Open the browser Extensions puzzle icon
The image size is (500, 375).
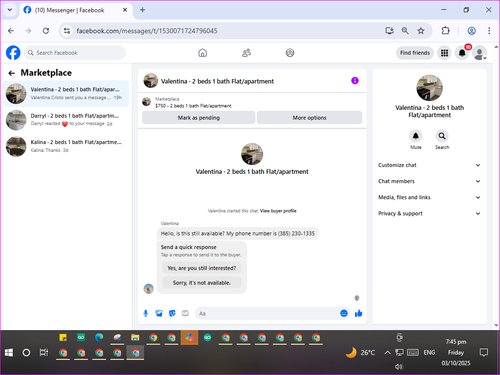pos(445,31)
